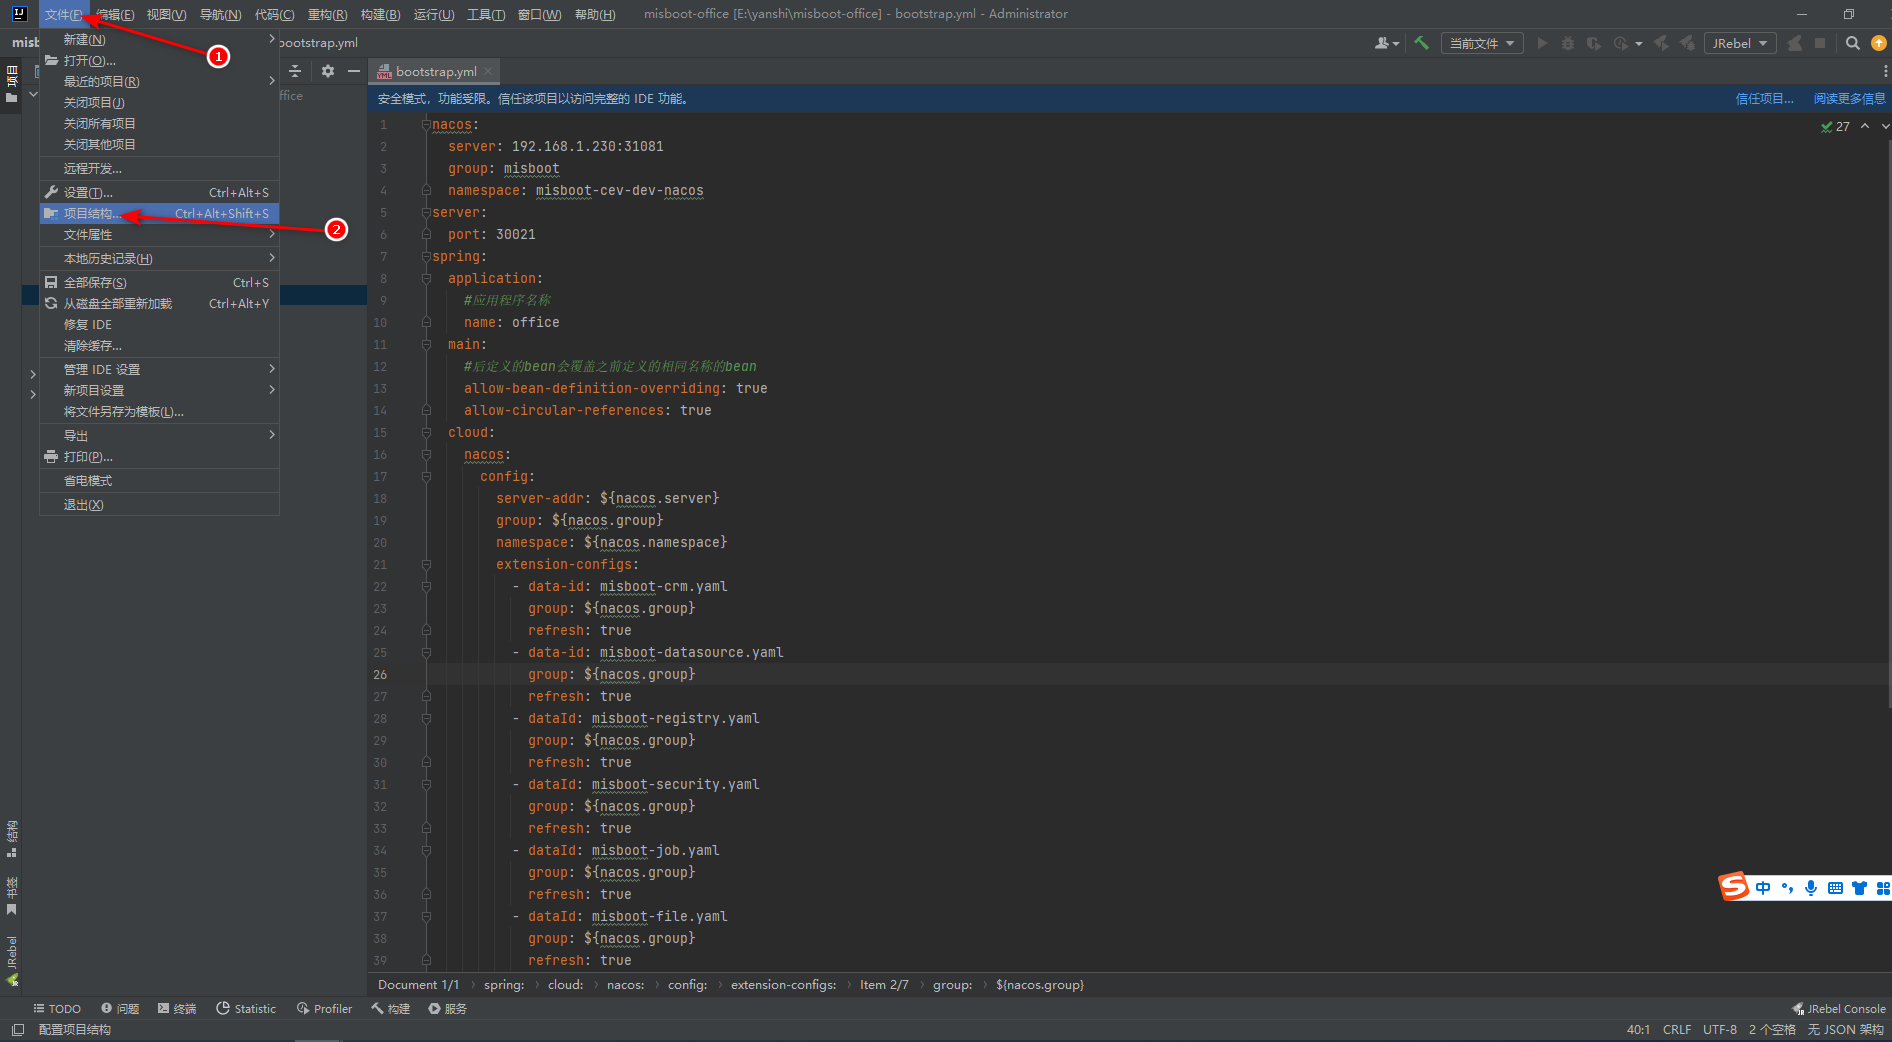Click the 阅读更多信息 link
Viewport: 1892px width, 1042px height.
1849,98
